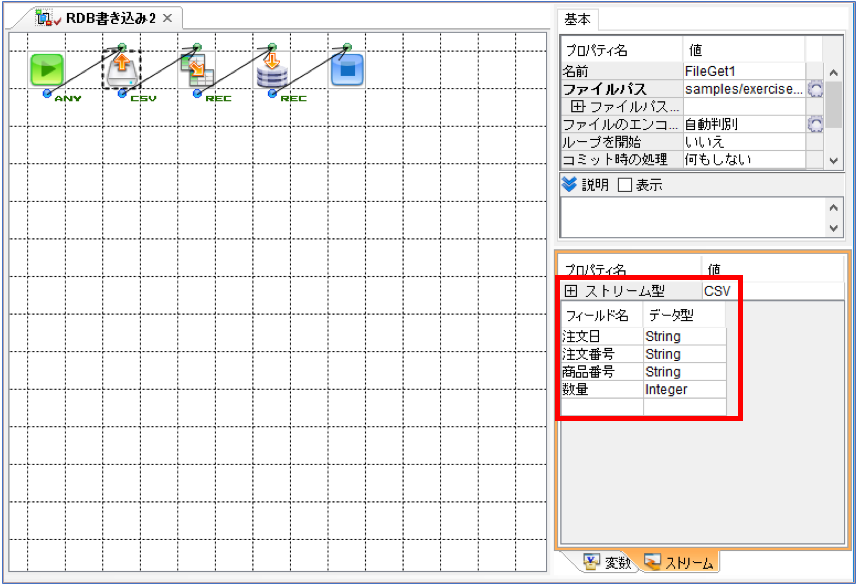The width and height of the screenshot is (857, 587).
Task: Open the 基本 properties tab
Action: click(578, 20)
